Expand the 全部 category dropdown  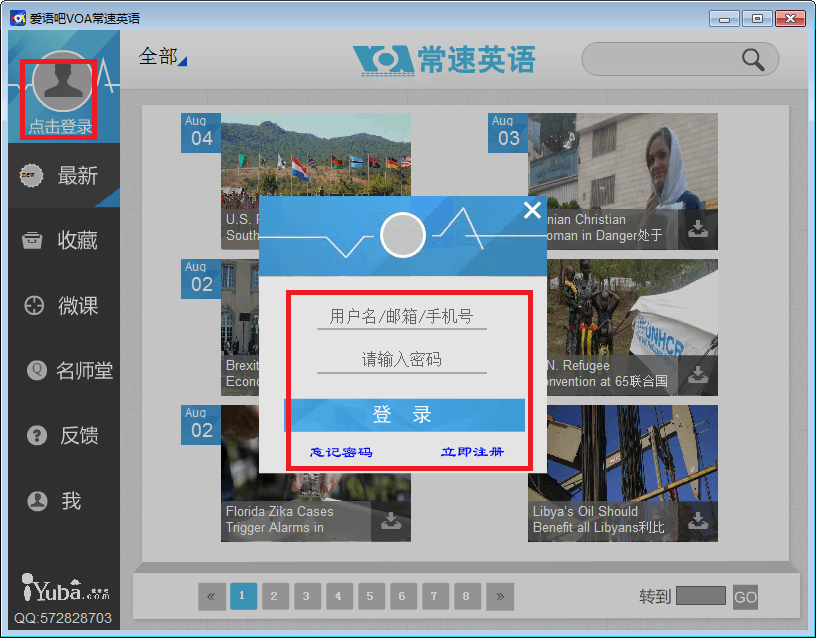(163, 57)
